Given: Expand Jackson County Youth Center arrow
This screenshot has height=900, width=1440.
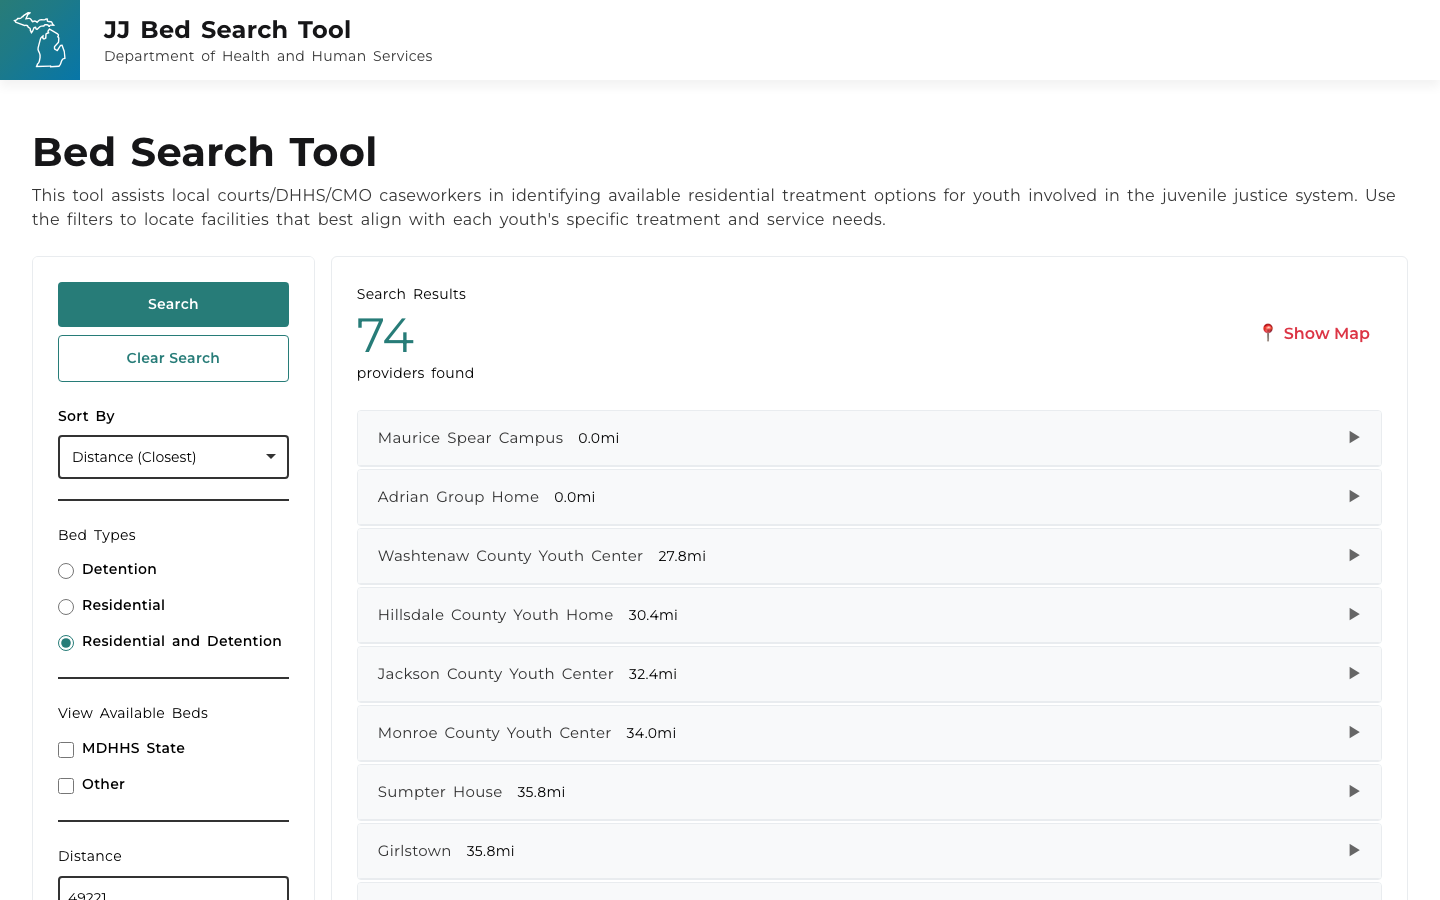Looking at the screenshot, I should click(x=1354, y=673).
